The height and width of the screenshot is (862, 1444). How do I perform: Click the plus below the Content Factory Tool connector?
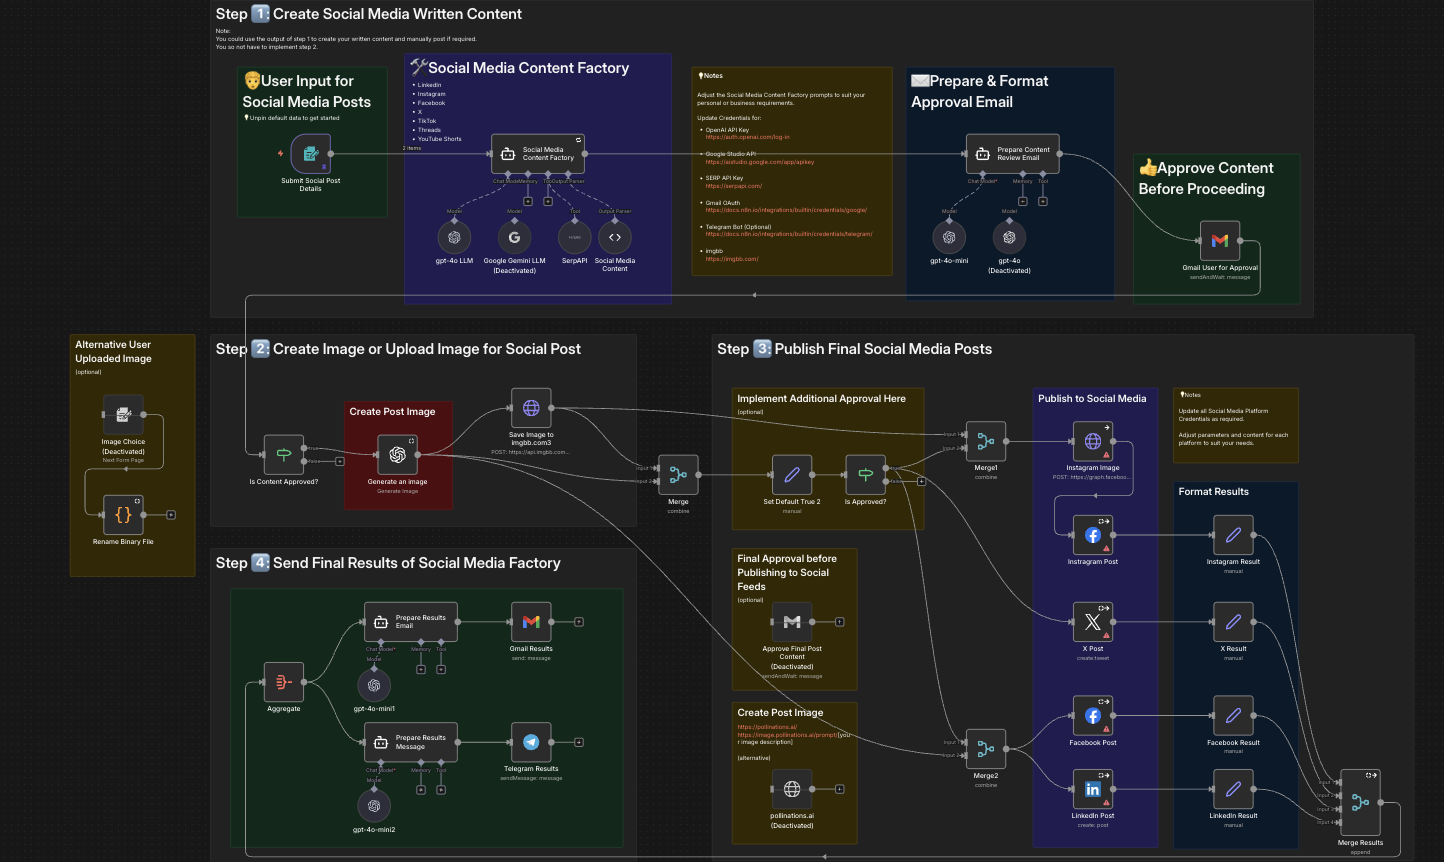pos(548,201)
